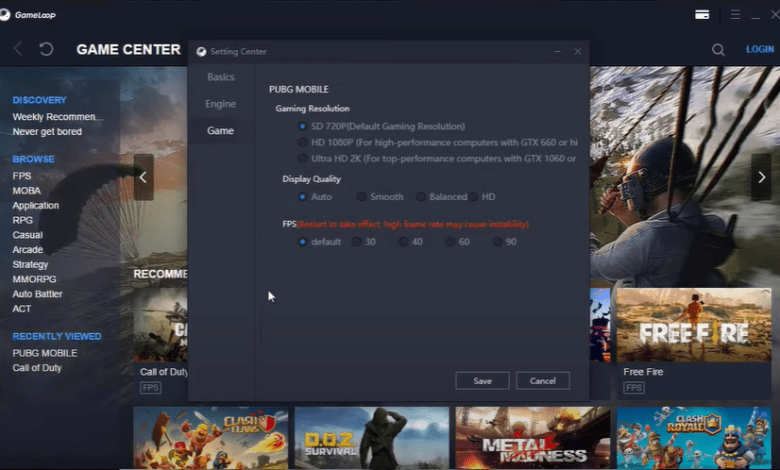Click the Setting Center logo icon
780x470 pixels.
[201, 52]
